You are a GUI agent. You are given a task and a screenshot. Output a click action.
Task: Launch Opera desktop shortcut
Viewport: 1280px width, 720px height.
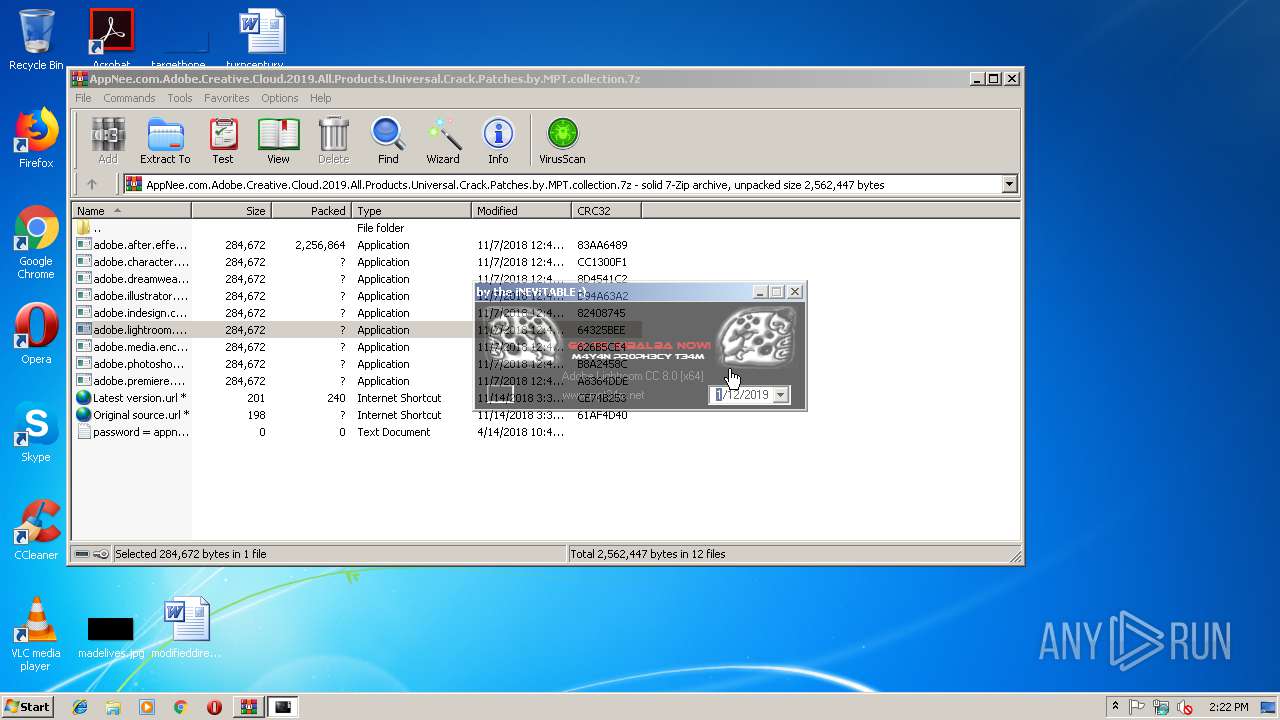tap(36, 334)
